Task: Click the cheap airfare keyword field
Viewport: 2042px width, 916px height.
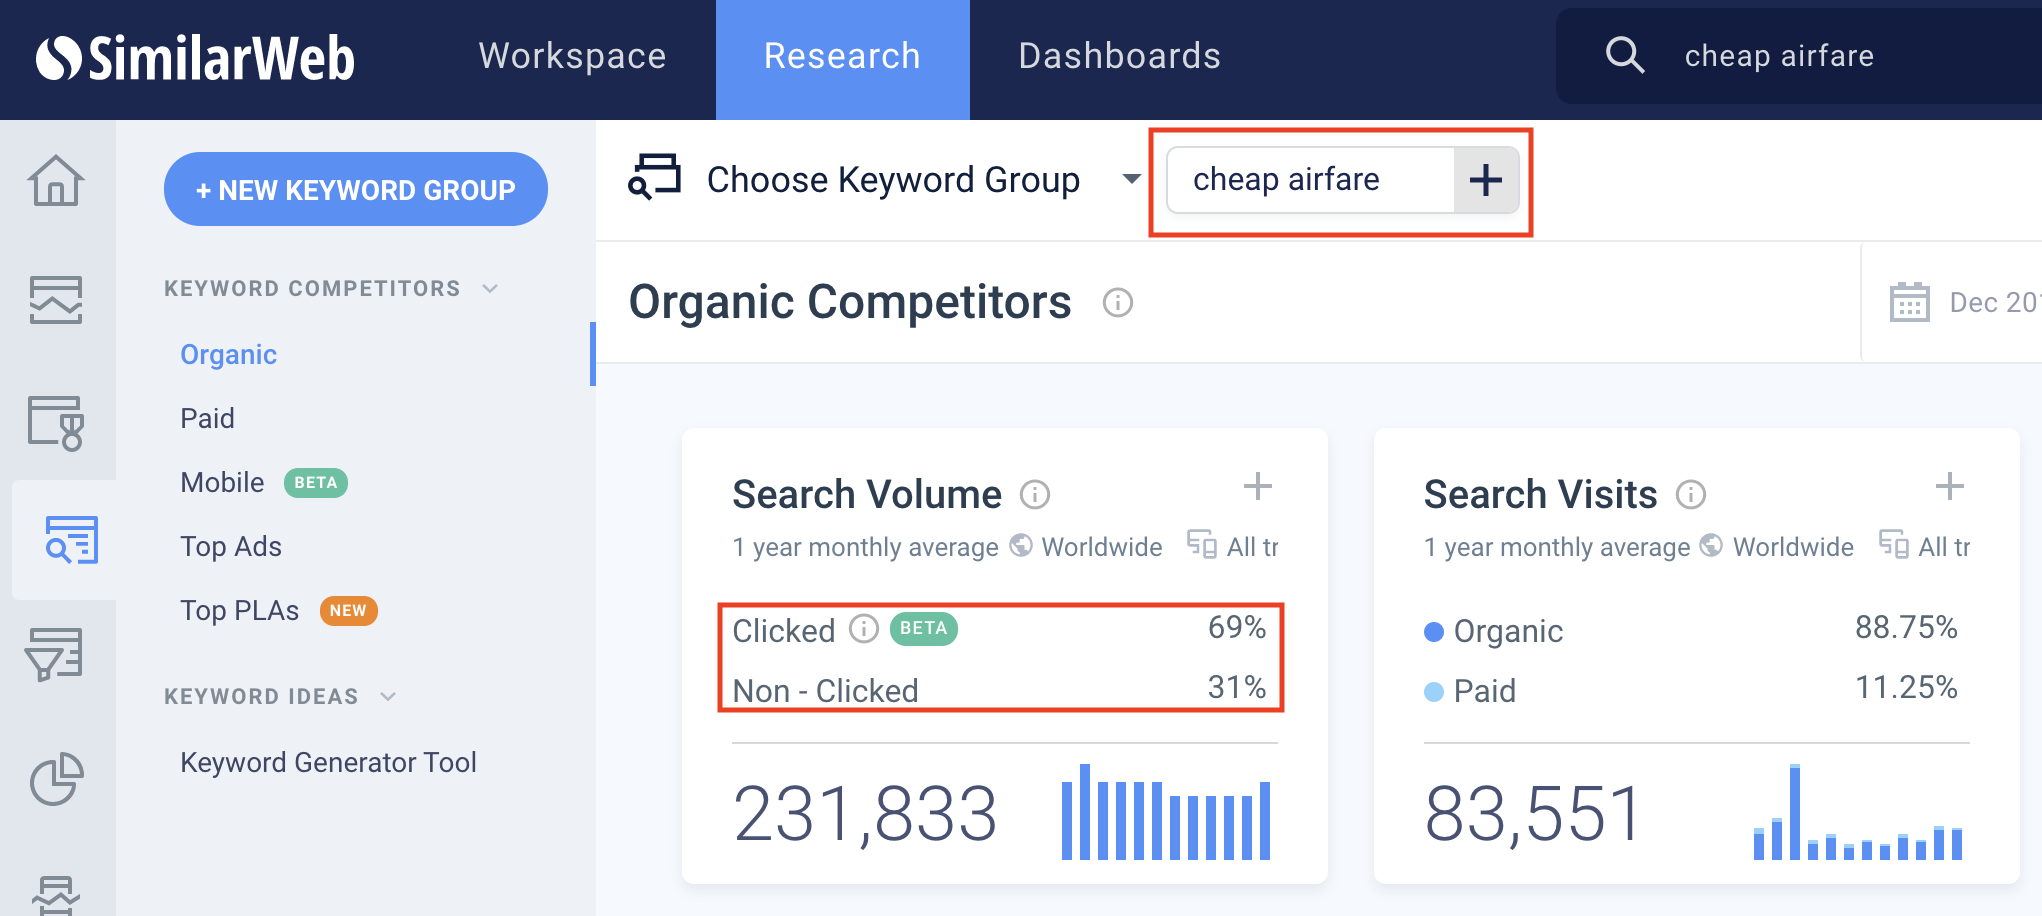Action: point(1310,180)
